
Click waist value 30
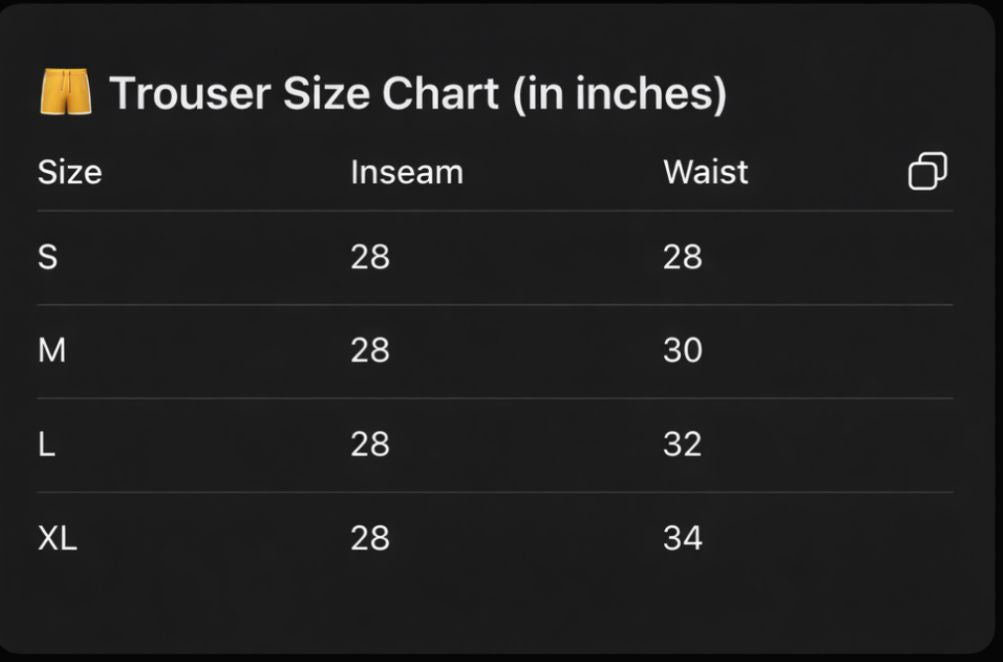click(x=682, y=351)
